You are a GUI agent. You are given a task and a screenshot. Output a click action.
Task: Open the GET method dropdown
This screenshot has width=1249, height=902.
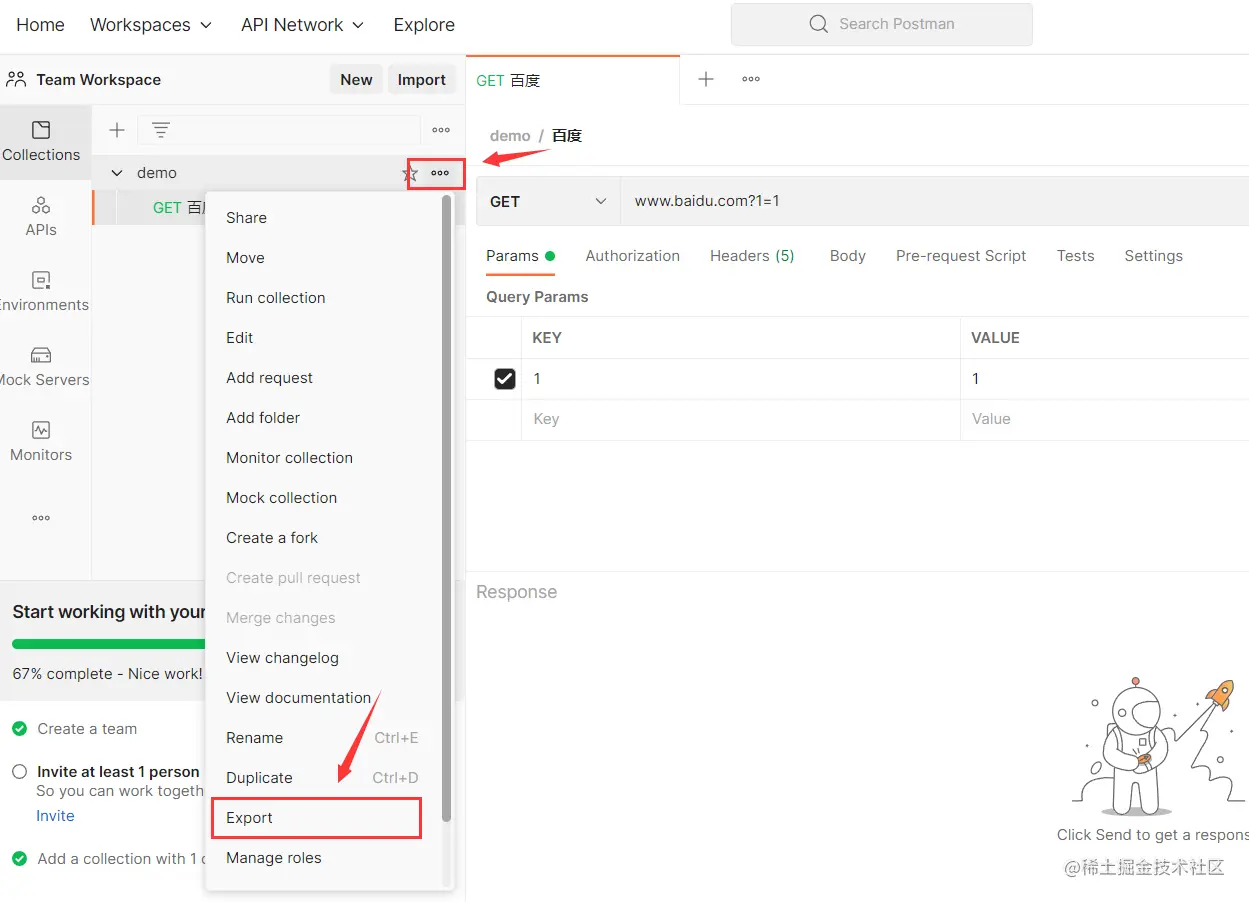pyautogui.click(x=548, y=201)
